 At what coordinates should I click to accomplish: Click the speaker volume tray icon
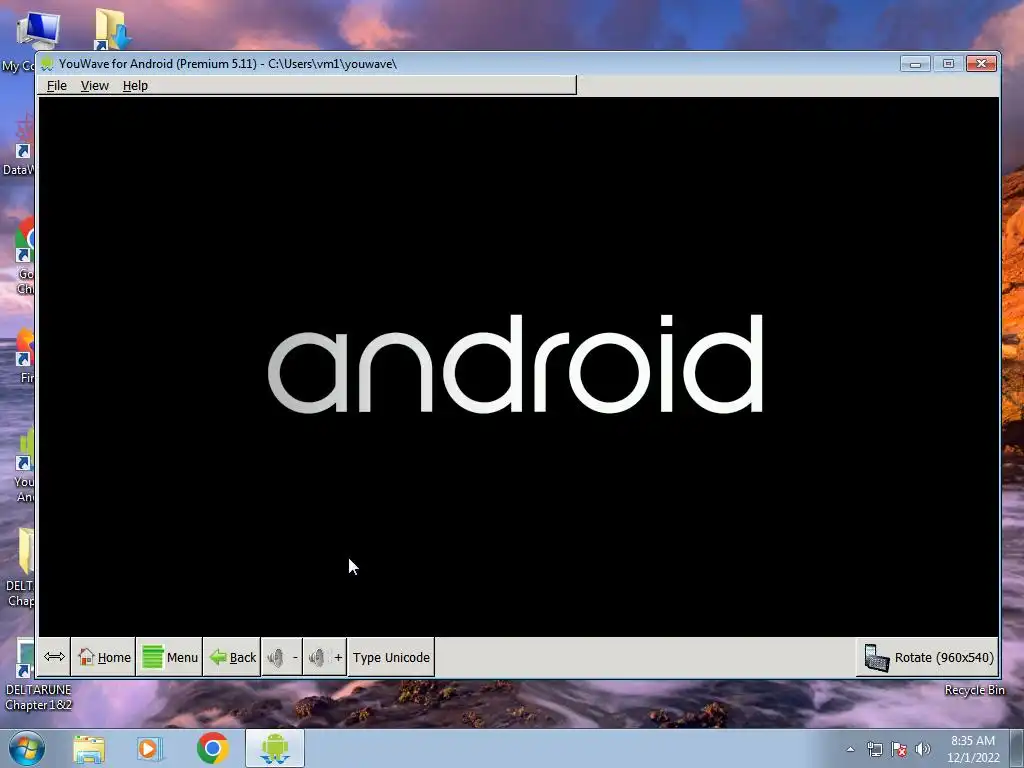[923, 749]
